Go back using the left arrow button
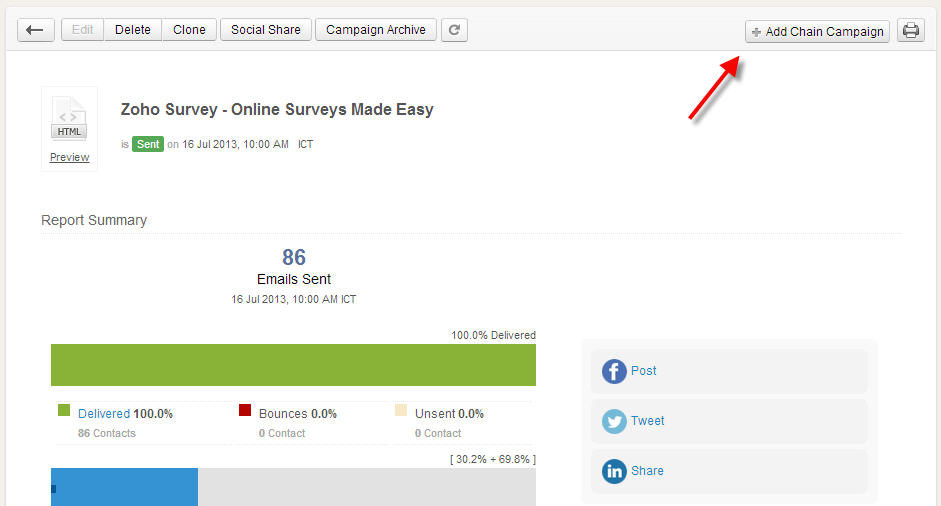This screenshot has width=941, height=506. point(35,30)
